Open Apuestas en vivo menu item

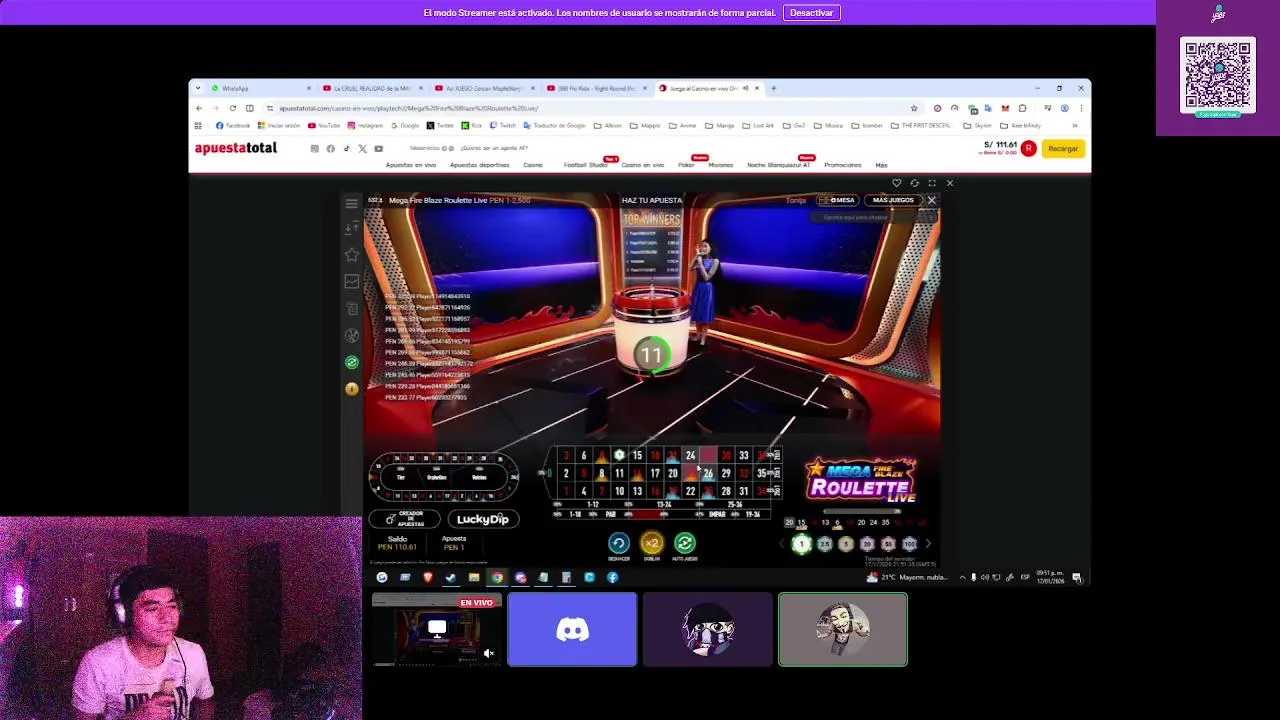pos(411,165)
